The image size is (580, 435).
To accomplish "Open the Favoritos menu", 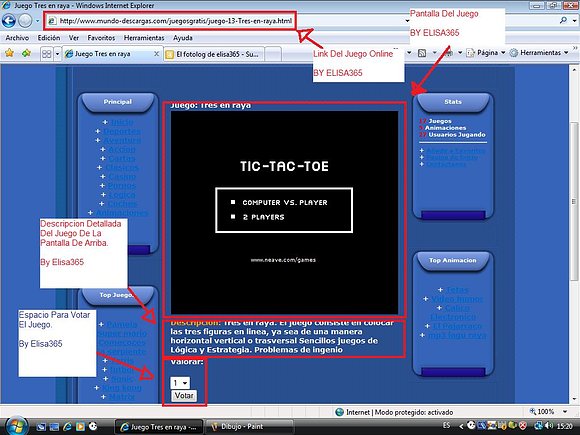I will (101, 38).
